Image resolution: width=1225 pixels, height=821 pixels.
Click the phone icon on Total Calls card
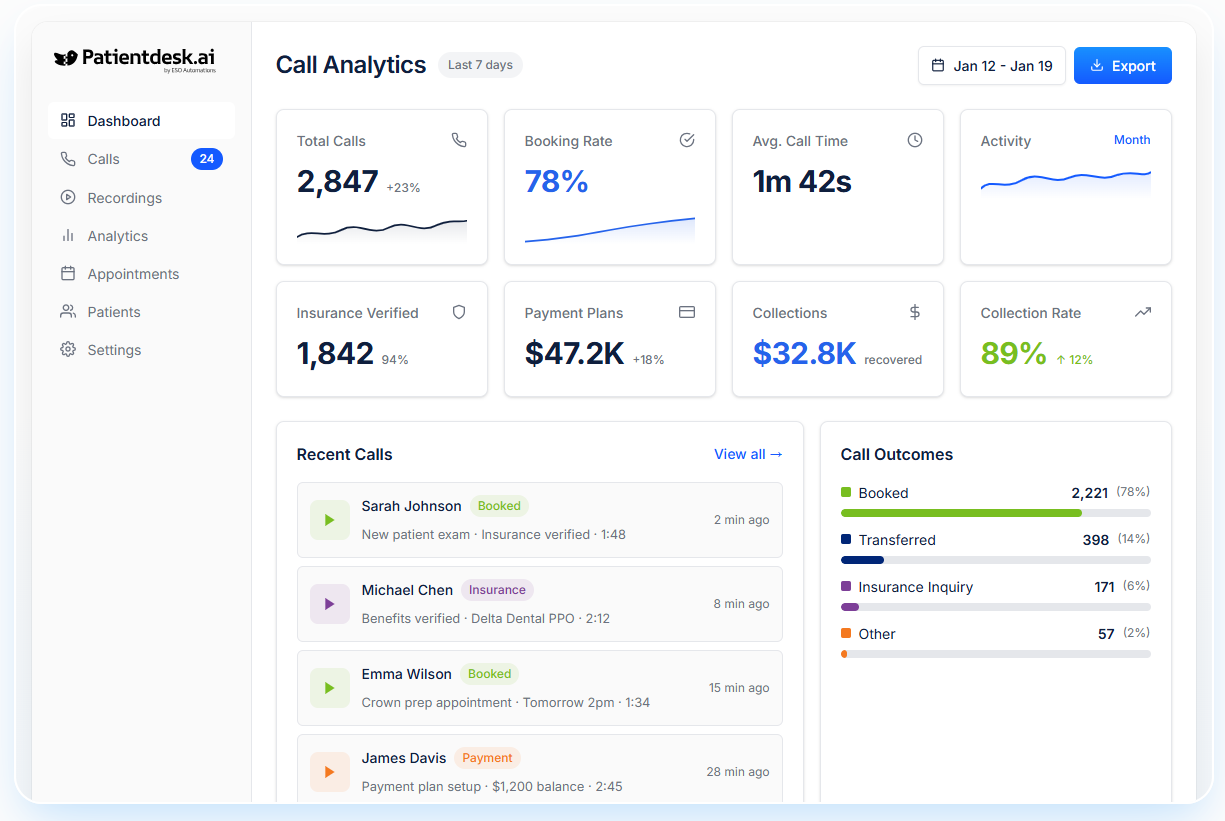459,140
